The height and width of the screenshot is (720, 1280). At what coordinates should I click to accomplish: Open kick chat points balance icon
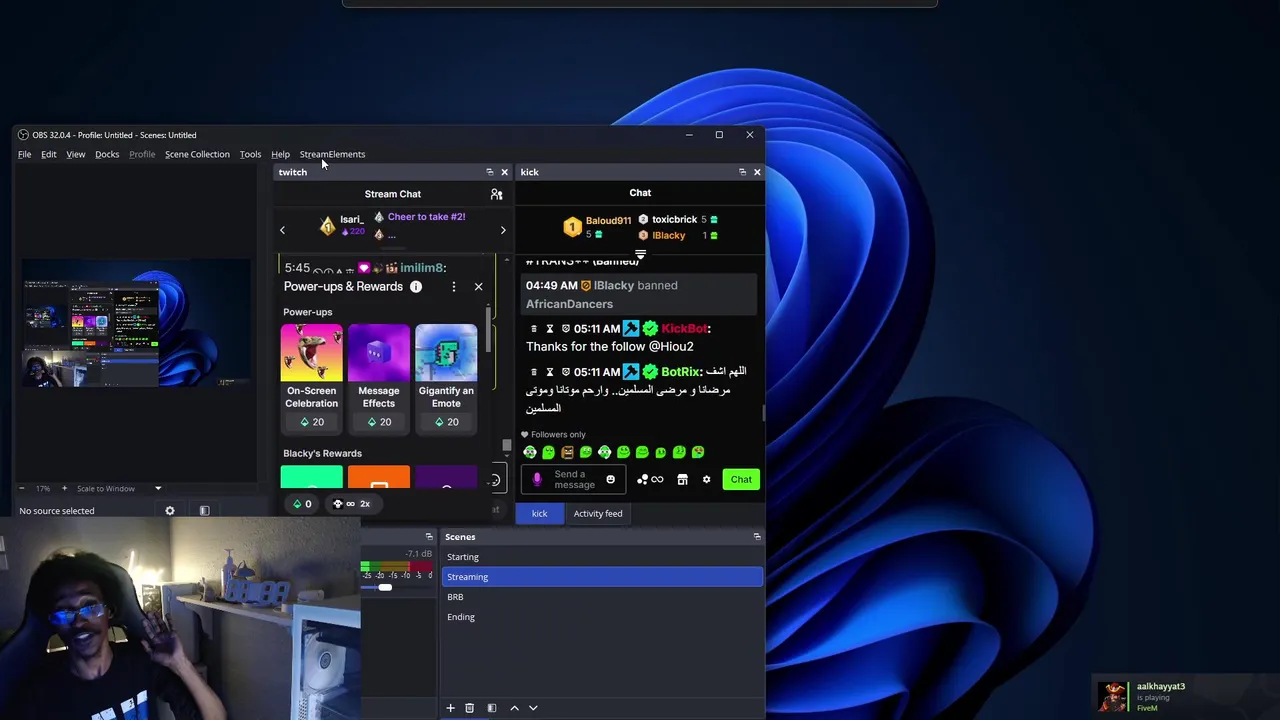coord(650,479)
